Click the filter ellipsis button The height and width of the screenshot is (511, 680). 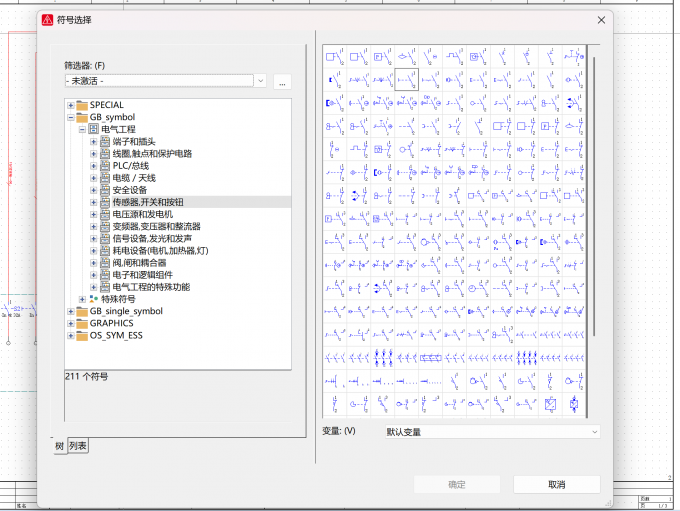click(282, 82)
